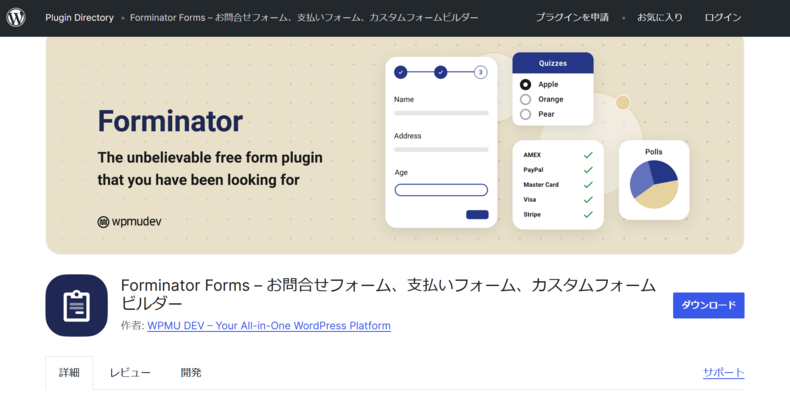Click the PayPal checkmark in banner
The height and width of the screenshot is (405, 790).
[x=588, y=170]
